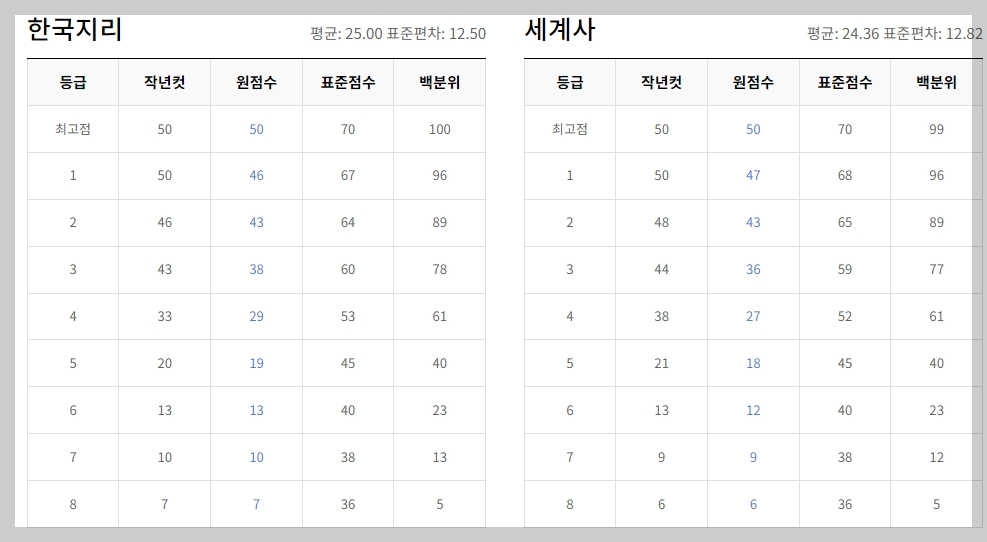Select 한국지리 grade 2 백분위 value 89
Viewport: 987px width, 542px height.
pyautogui.click(x=439, y=222)
